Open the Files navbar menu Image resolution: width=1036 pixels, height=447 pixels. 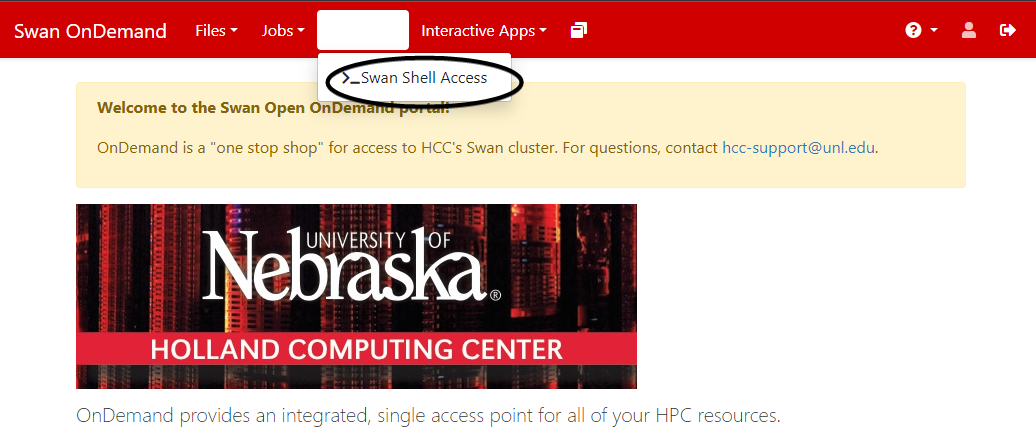(216, 30)
